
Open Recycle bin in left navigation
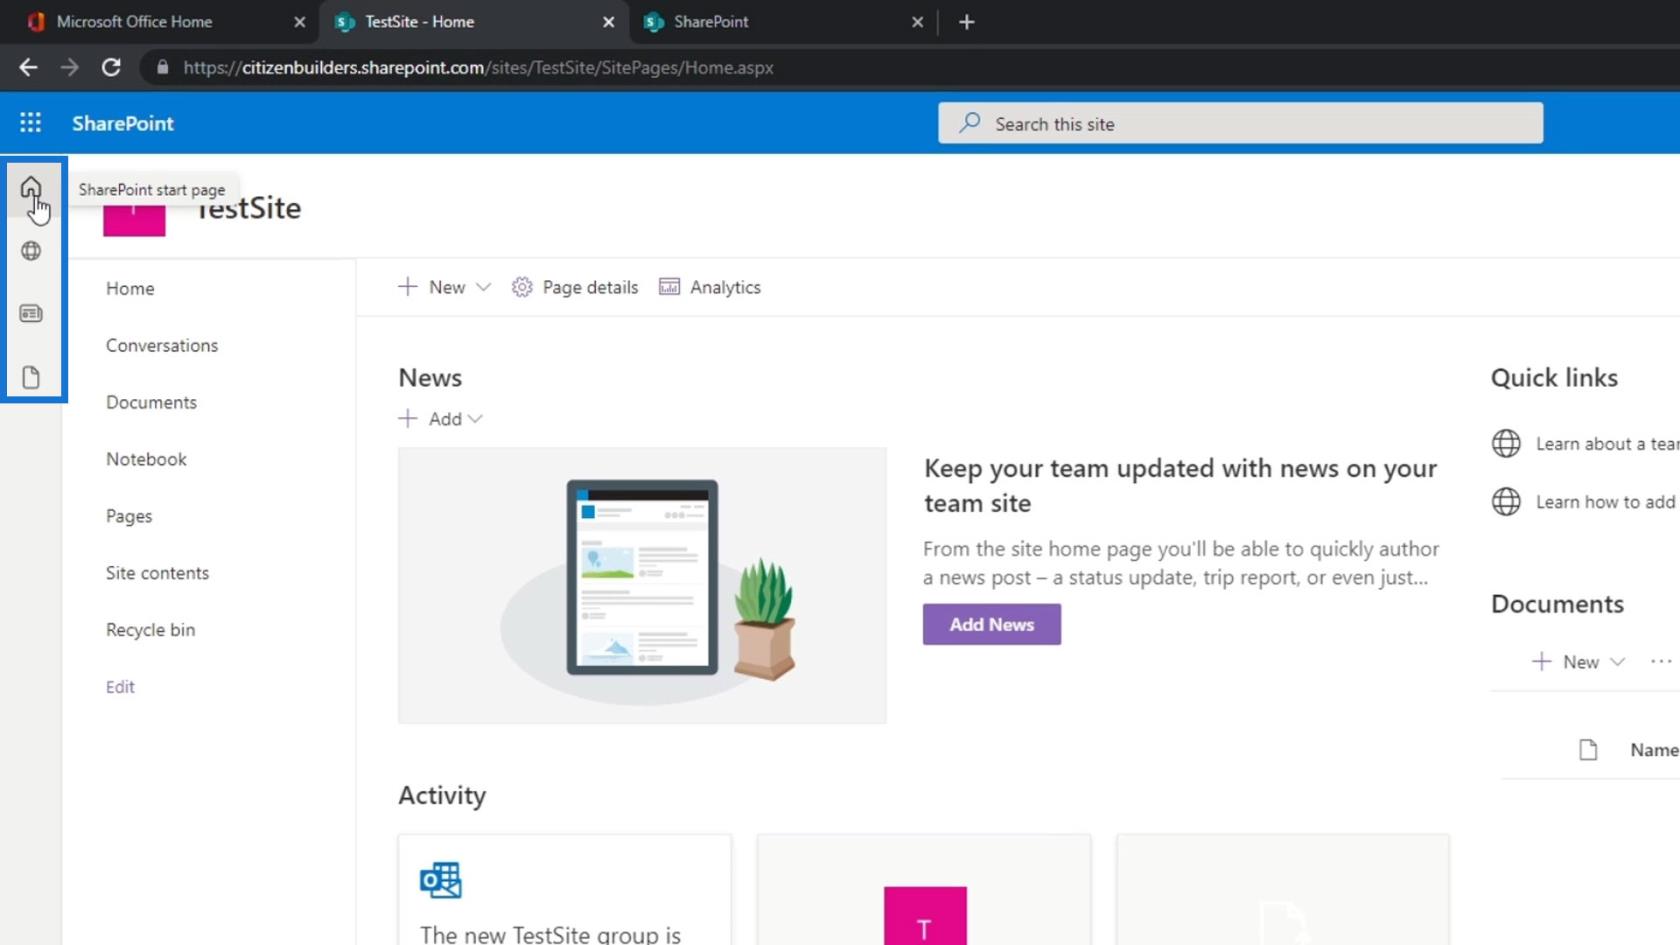click(150, 630)
